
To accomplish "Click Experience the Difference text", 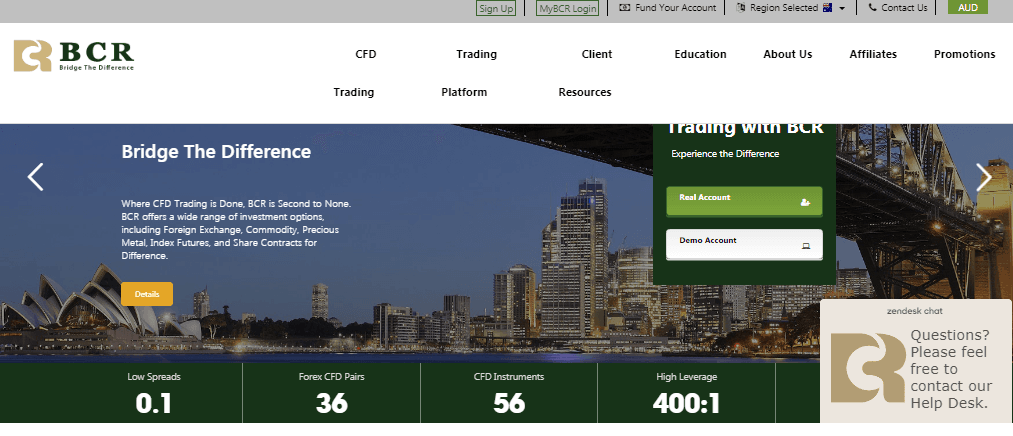I will pos(725,154).
